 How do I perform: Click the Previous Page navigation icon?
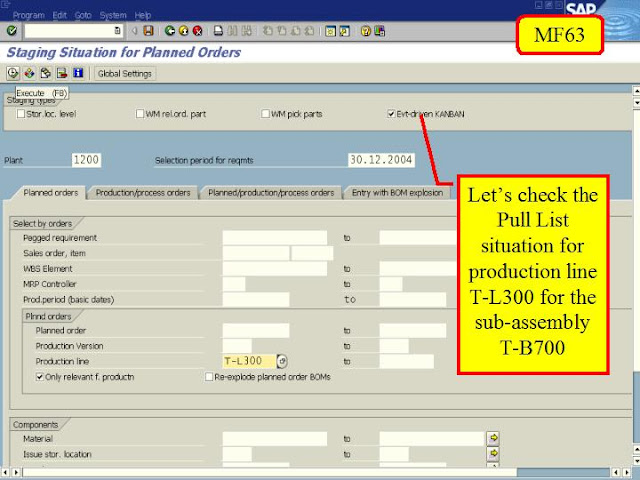tap(282, 31)
